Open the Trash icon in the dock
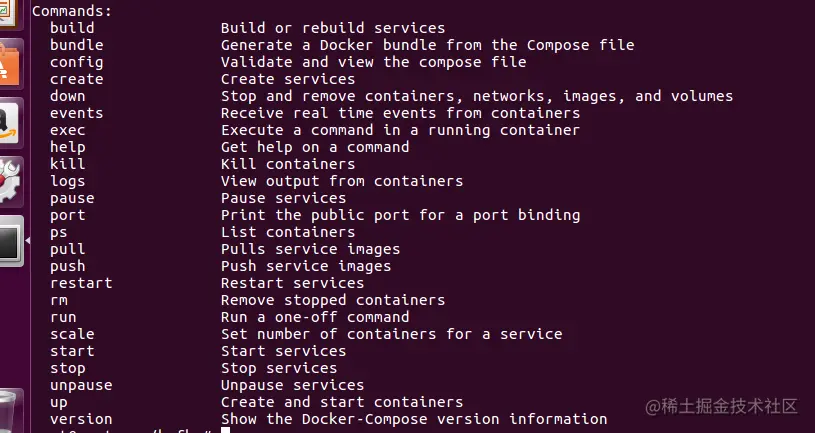The image size is (815, 433). click(10, 412)
